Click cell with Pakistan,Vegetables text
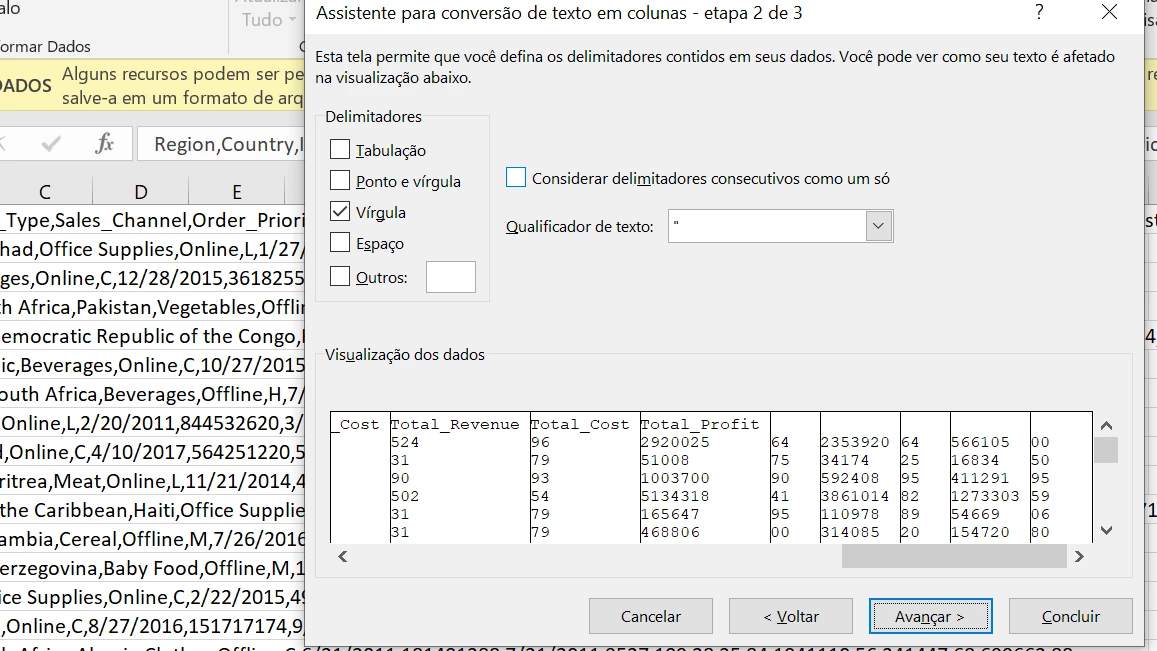This screenshot has height=651, width=1157. point(152,307)
